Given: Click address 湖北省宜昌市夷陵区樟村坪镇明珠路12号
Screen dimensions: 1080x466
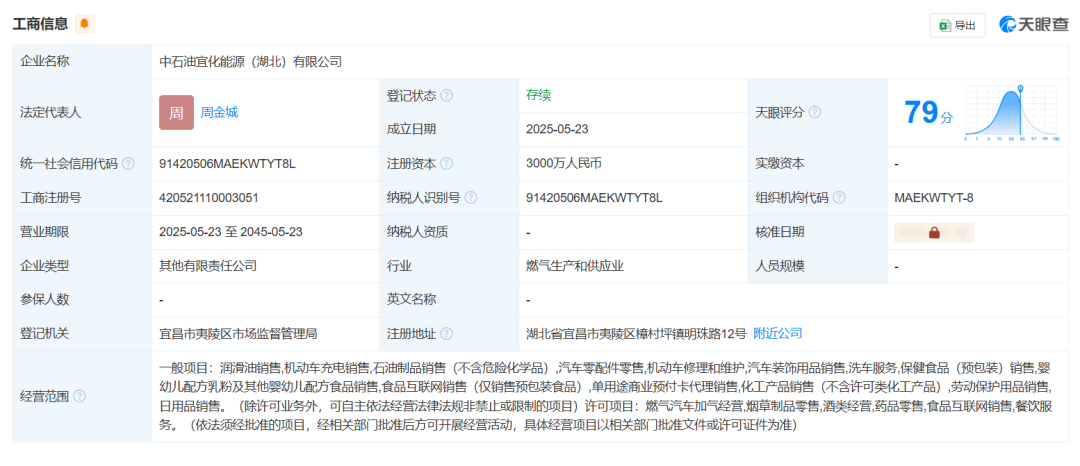Looking at the screenshot, I should click(x=636, y=334).
